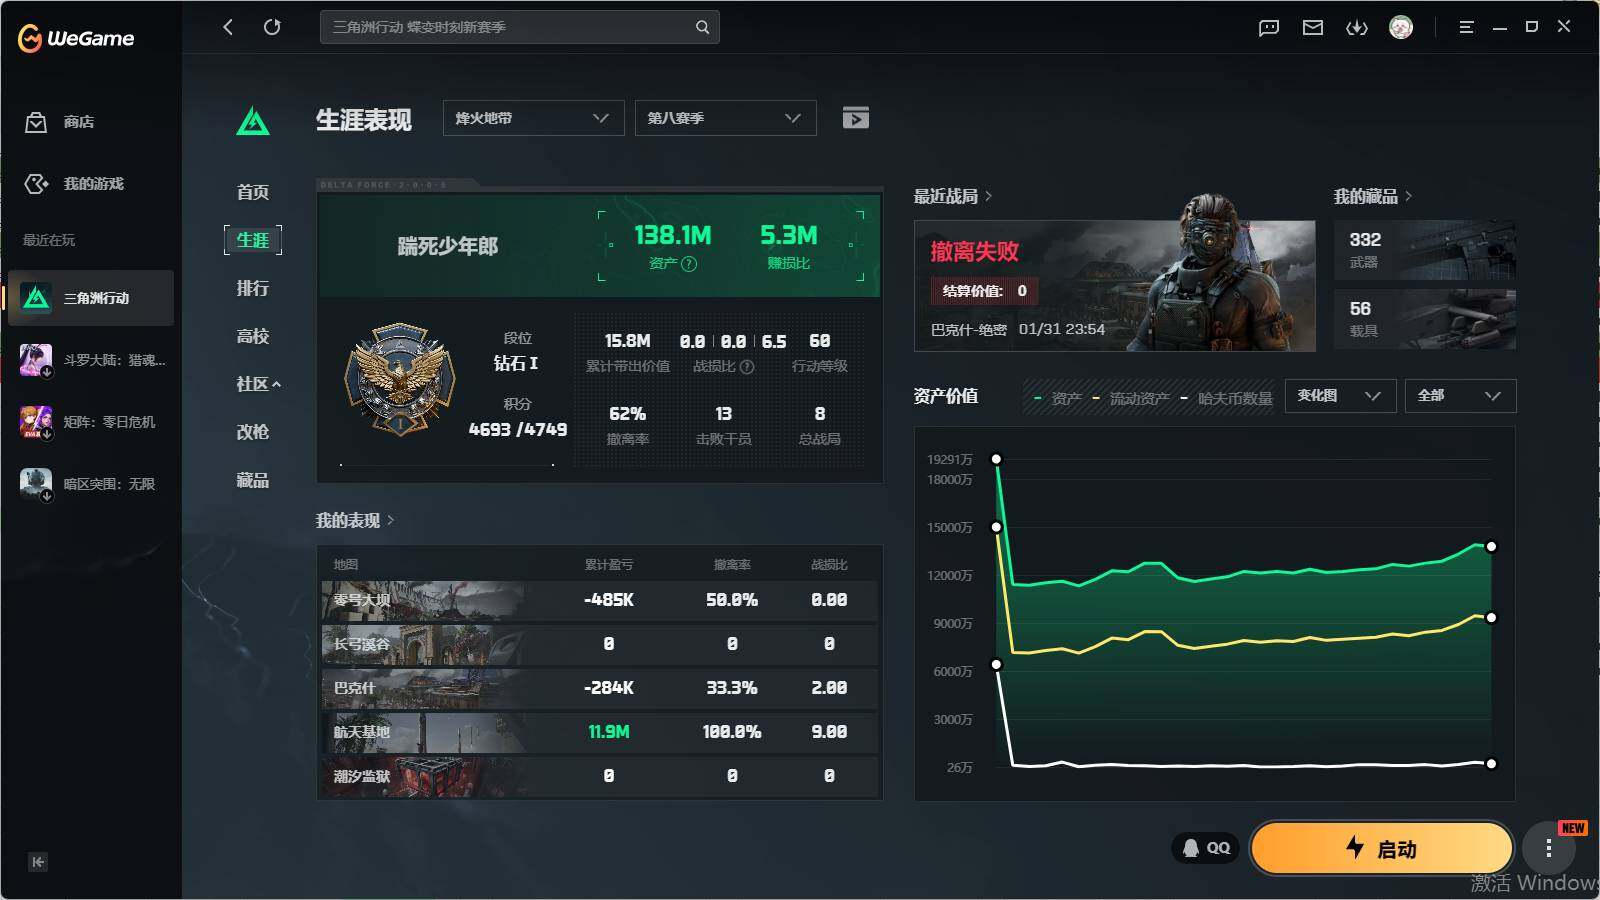Image resolution: width=1600 pixels, height=900 pixels.
Task: Expand 我的表现 section
Action: pos(355,520)
